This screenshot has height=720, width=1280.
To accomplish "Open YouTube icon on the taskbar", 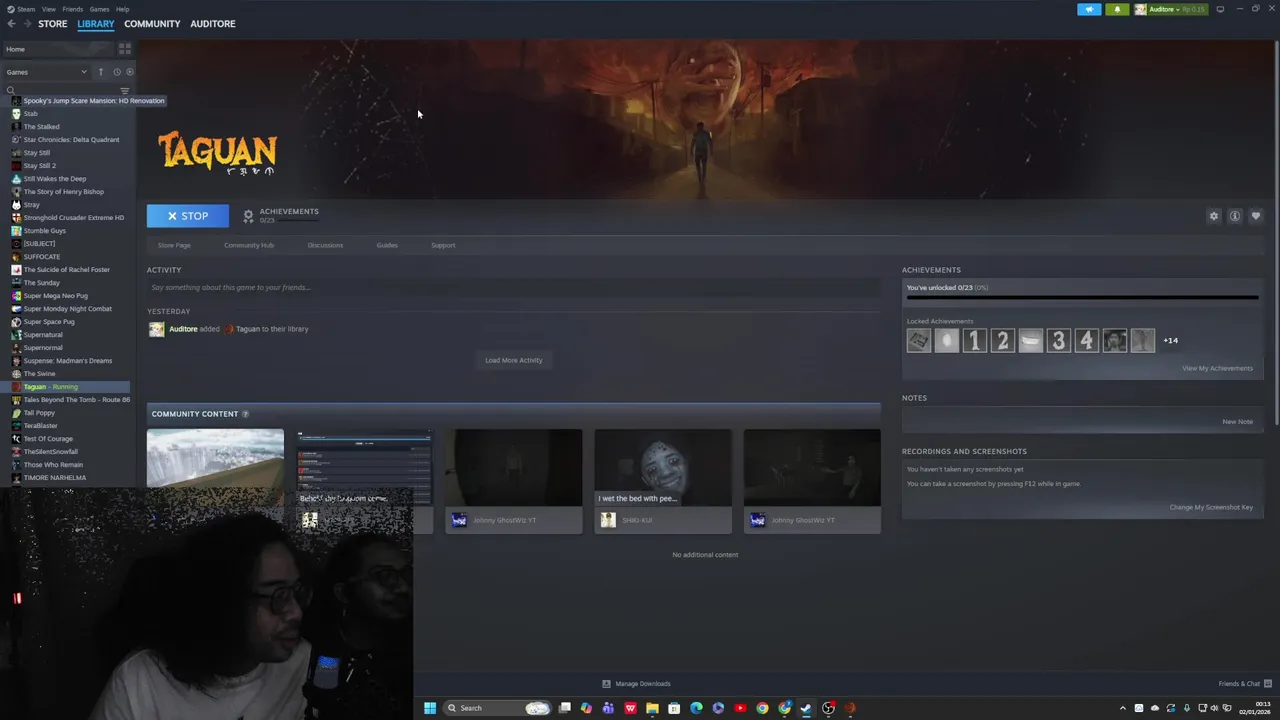I will 740,708.
